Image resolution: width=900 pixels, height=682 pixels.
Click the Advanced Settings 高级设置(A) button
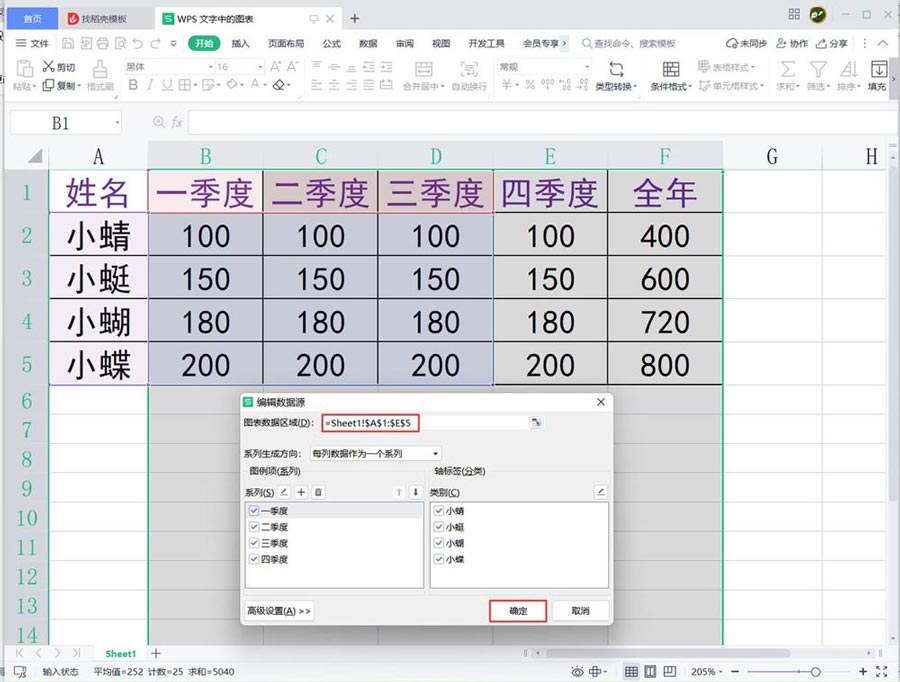(x=279, y=611)
